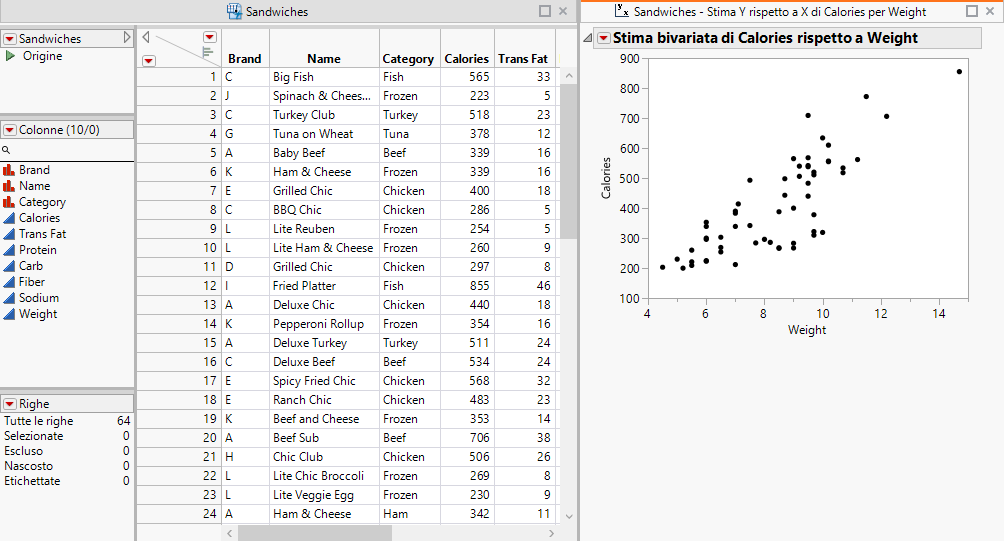Click the Calories continuous modeling type icon
1004x541 pixels.
tap(9, 218)
